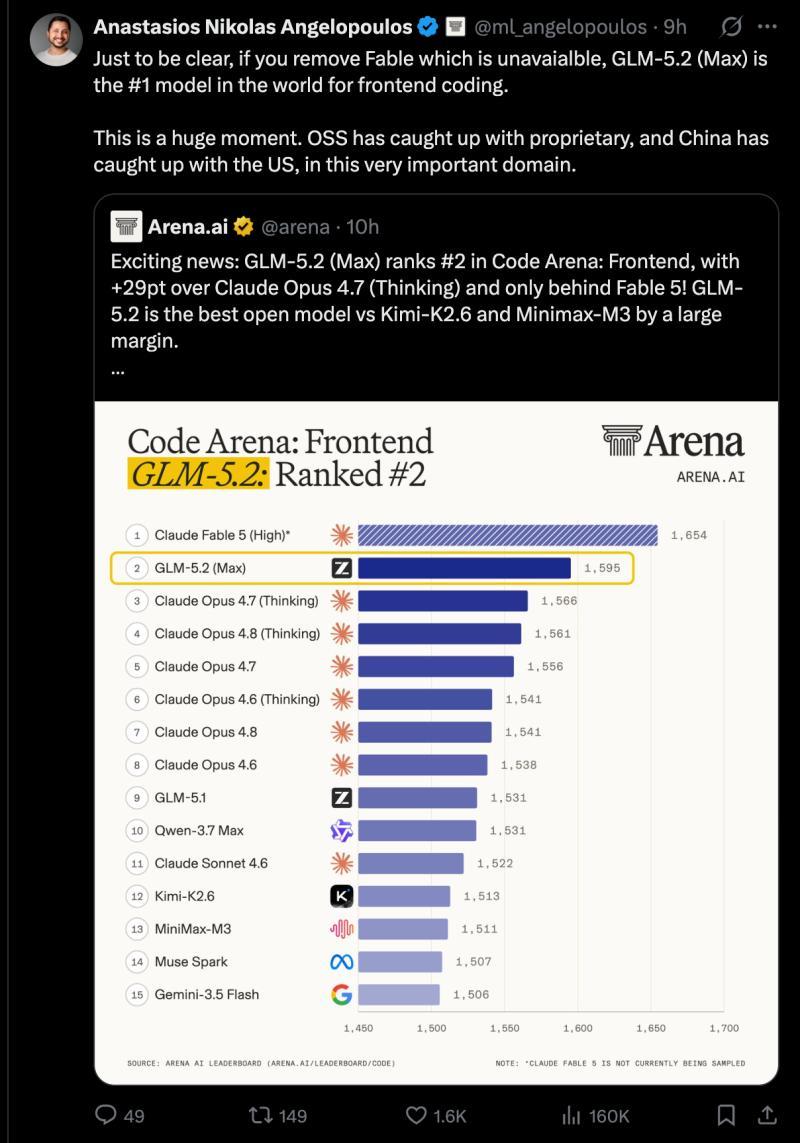Open Anastasios's profile picture avatar
Viewport: 800px width, 1143px height.
pos(55,39)
